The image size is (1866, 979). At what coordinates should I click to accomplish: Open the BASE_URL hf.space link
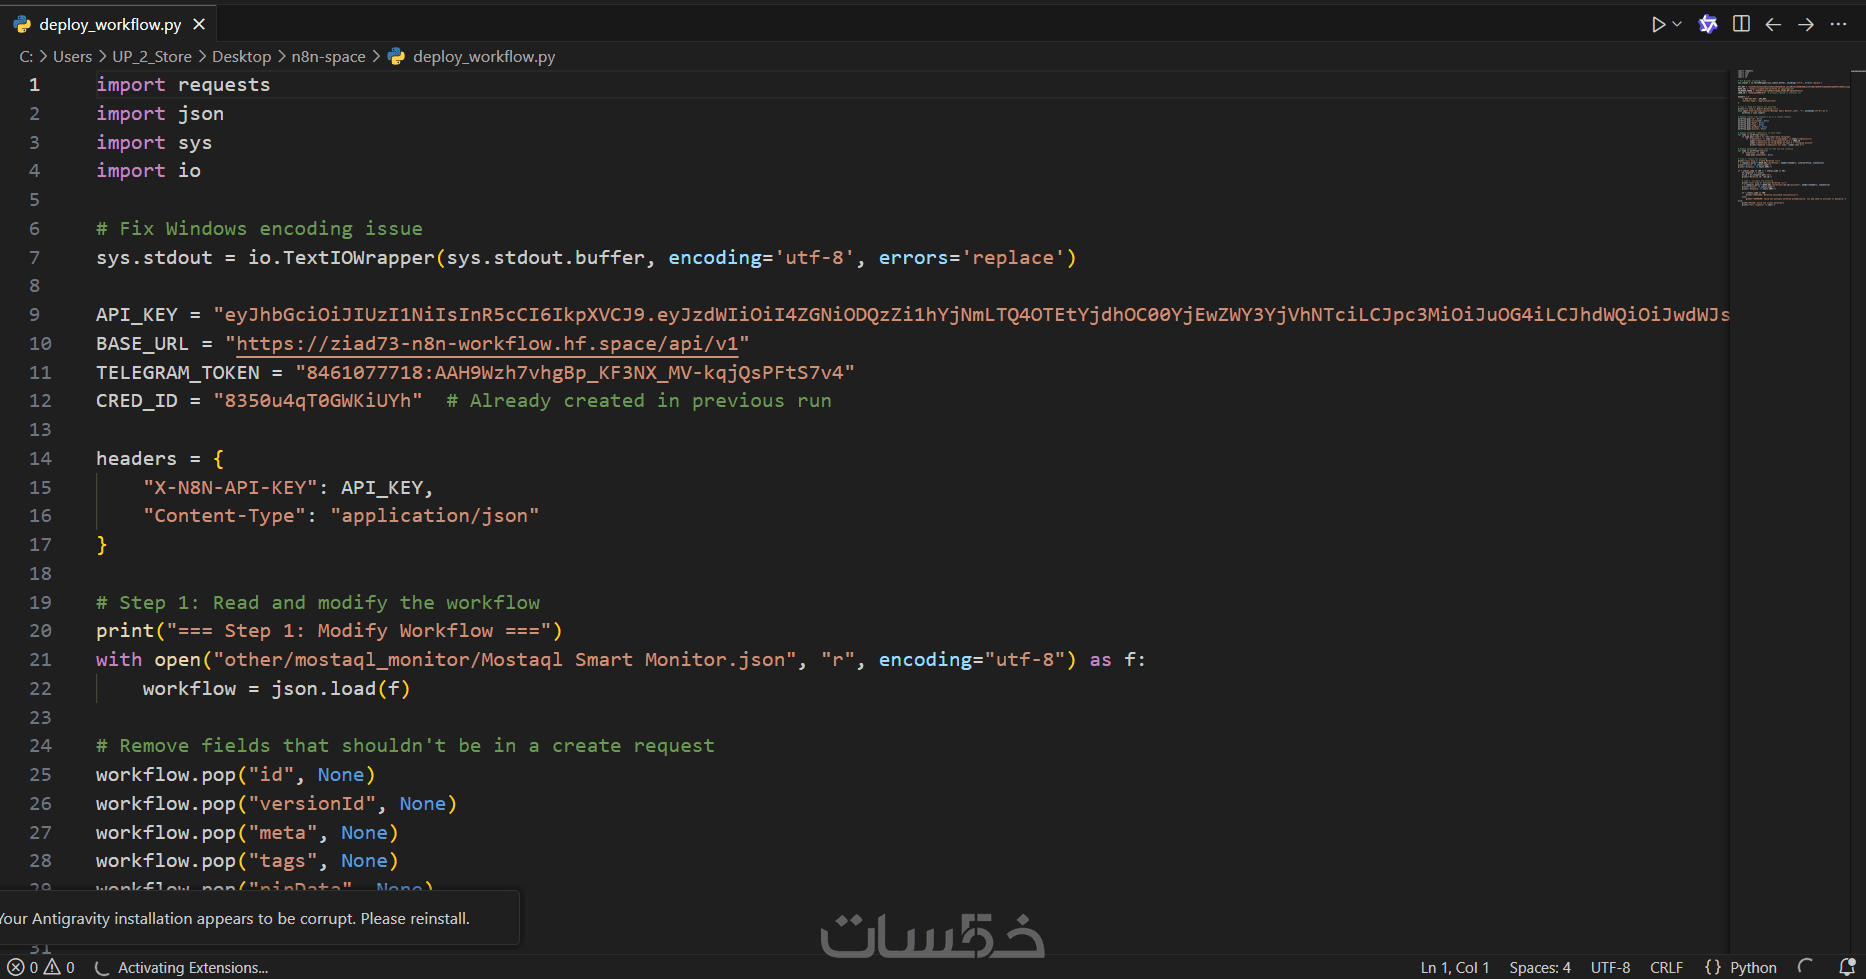[x=487, y=343]
